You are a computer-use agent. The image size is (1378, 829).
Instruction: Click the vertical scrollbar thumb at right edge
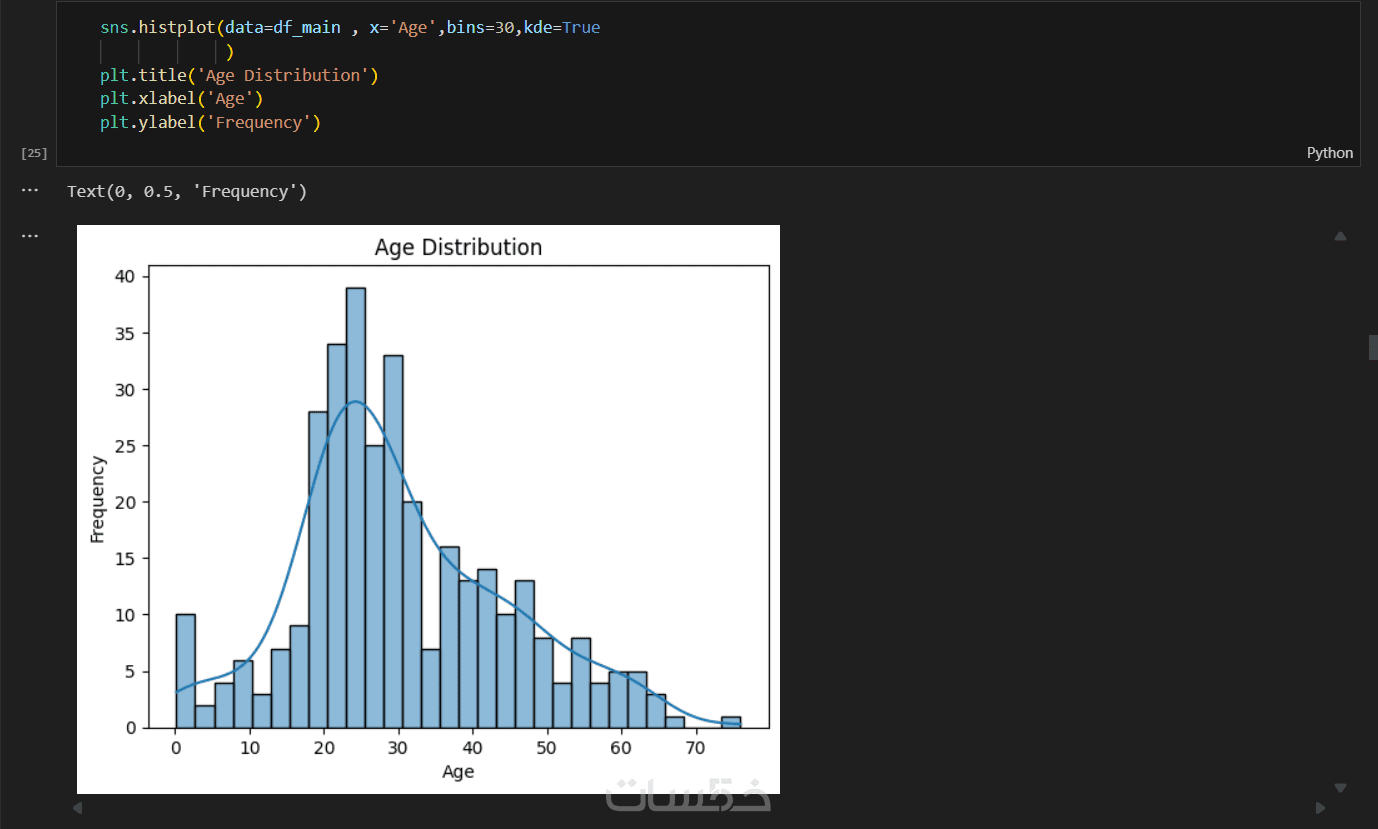[x=1373, y=347]
